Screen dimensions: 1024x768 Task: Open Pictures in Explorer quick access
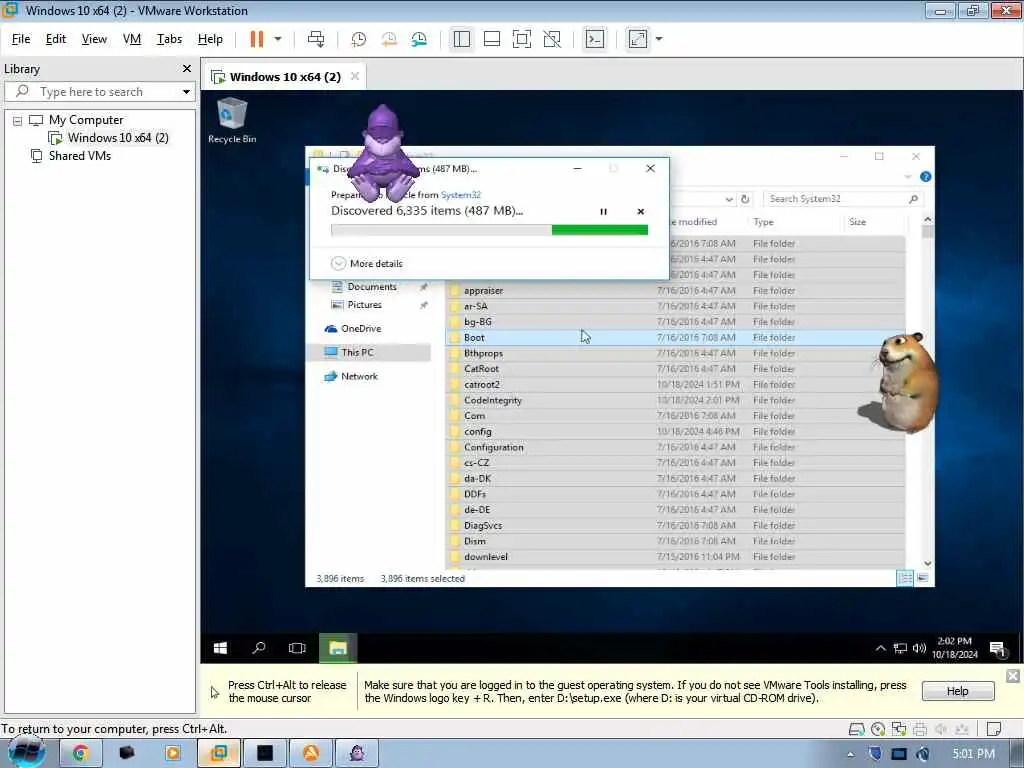[364, 305]
